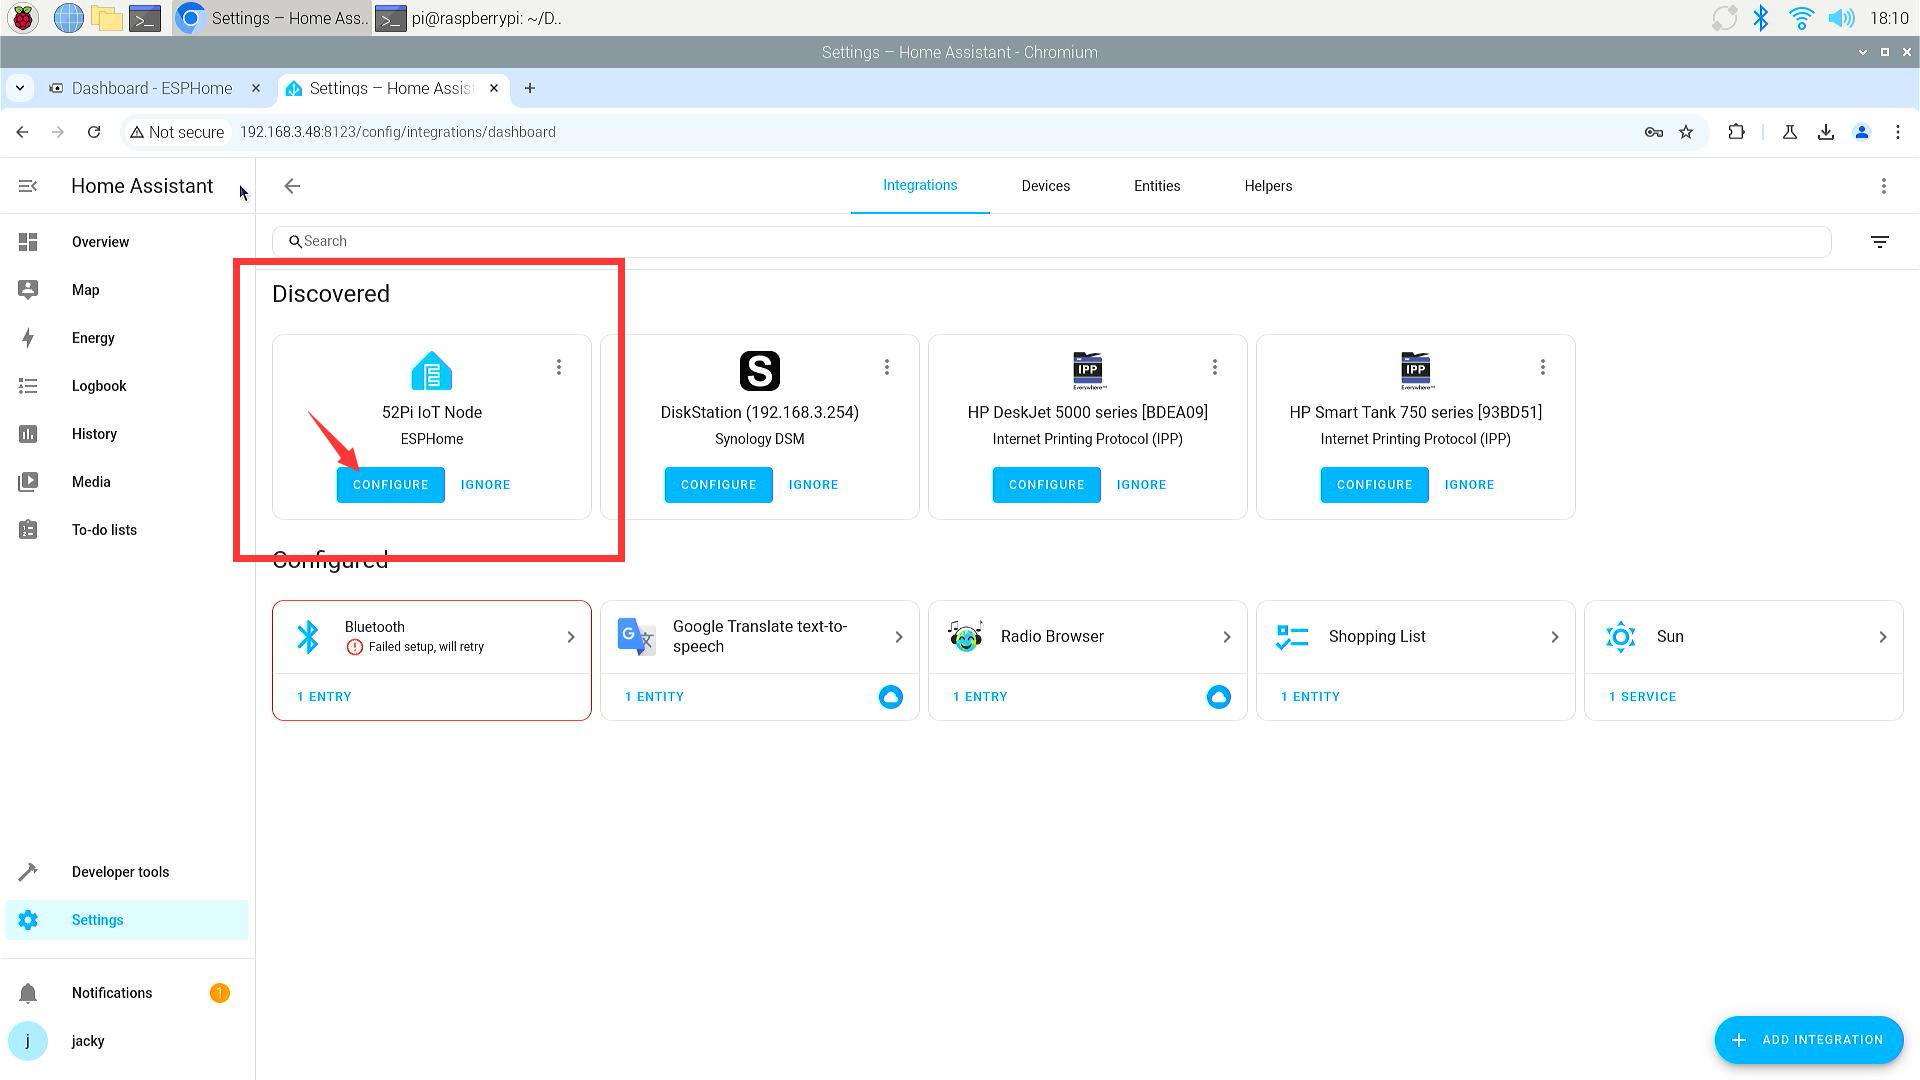The height and width of the screenshot is (1080, 1920).
Task: Click the integrations search field
Action: pos(1051,241)
